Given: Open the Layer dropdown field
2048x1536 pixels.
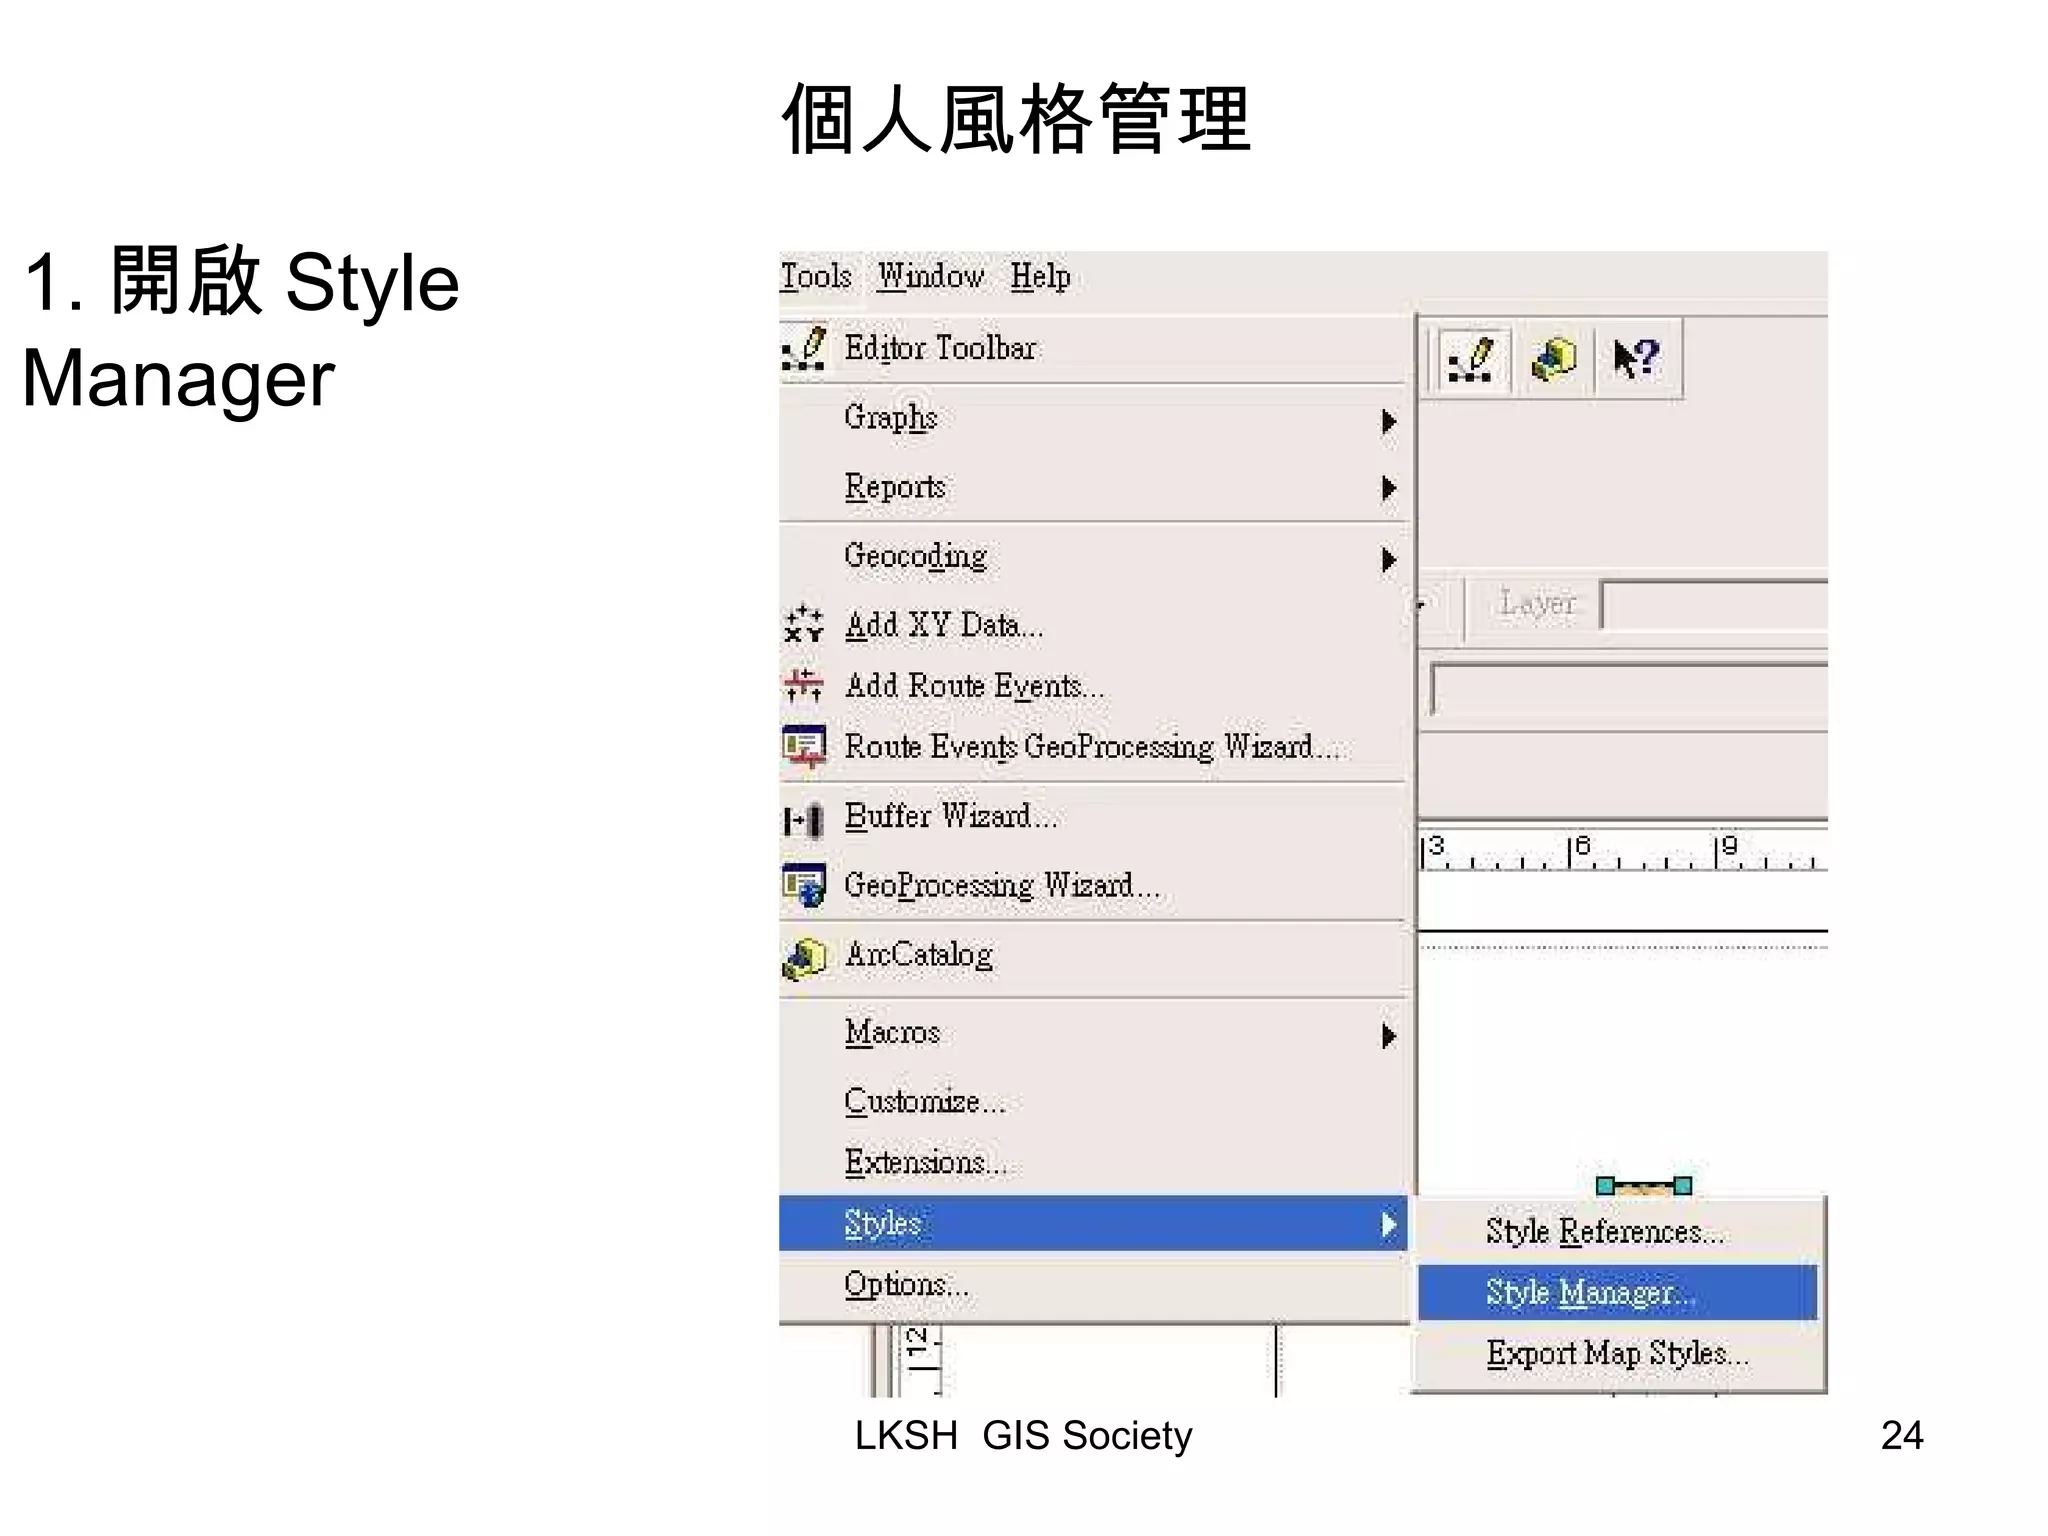Looking at the screenshot, I should (x=1714, y=605).
